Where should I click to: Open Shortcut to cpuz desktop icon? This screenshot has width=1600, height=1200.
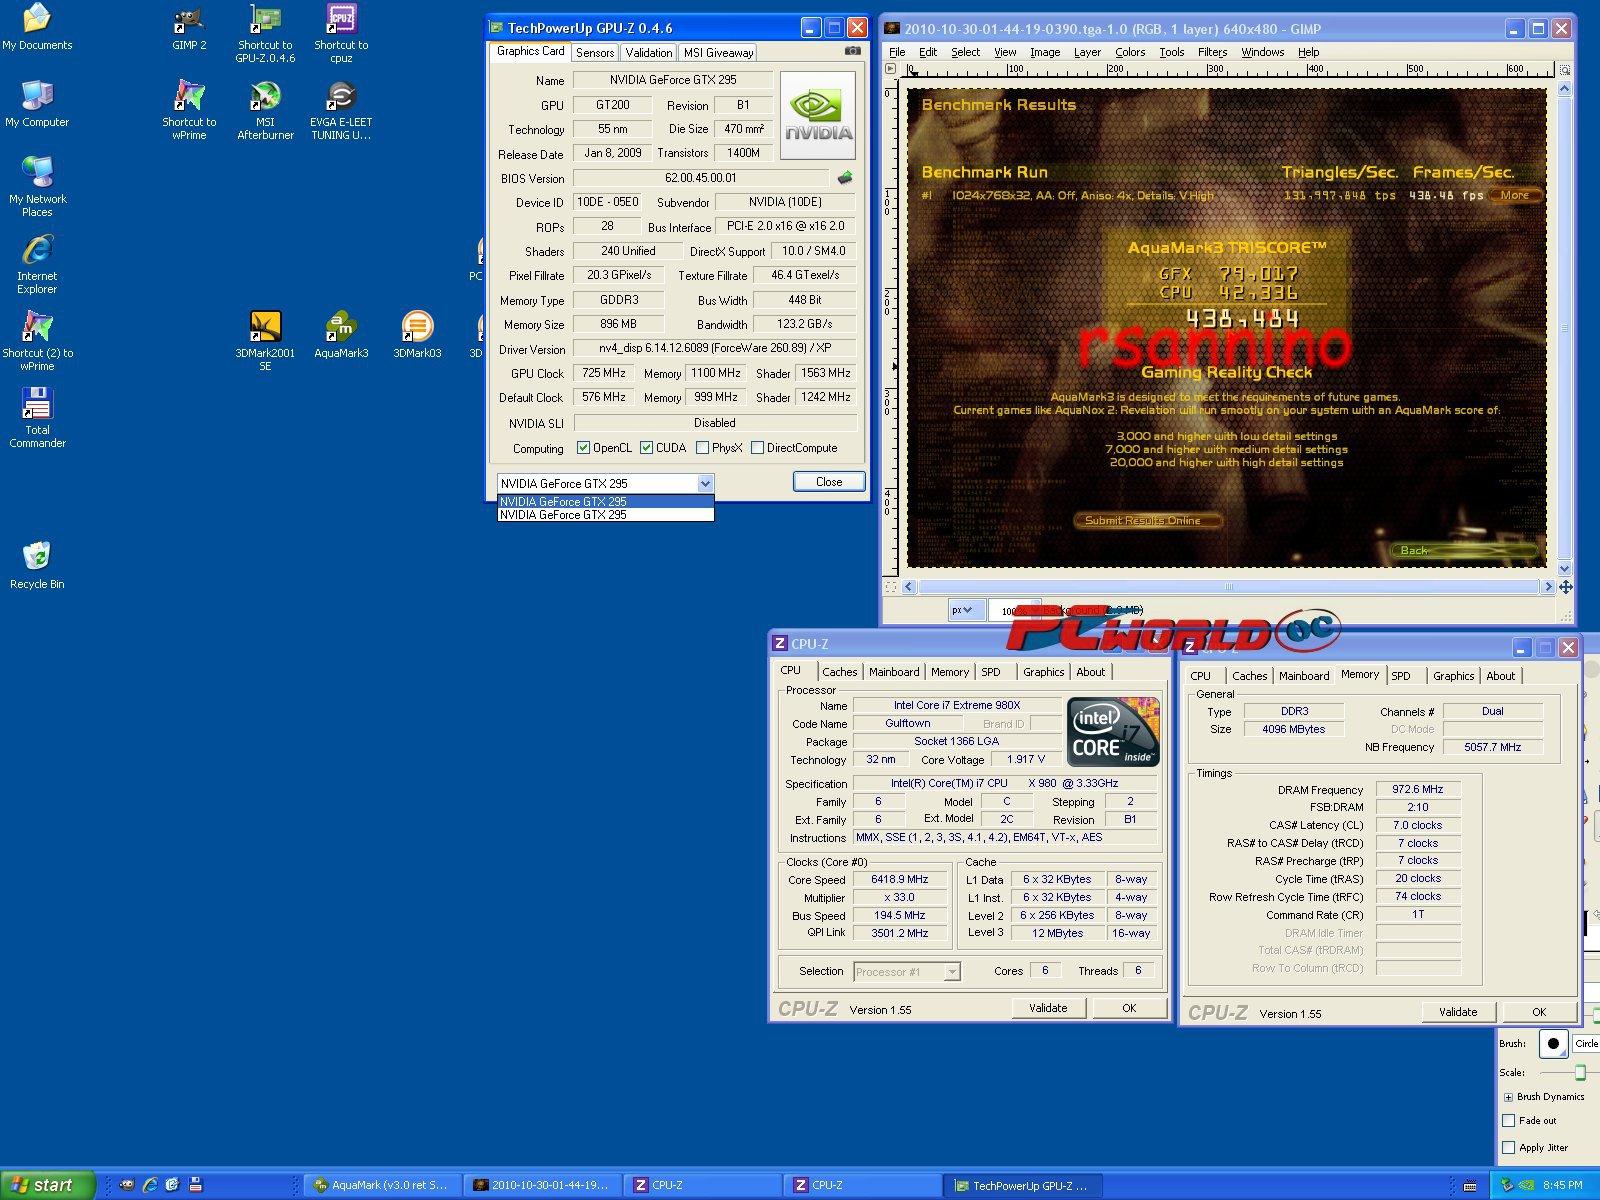341,34
